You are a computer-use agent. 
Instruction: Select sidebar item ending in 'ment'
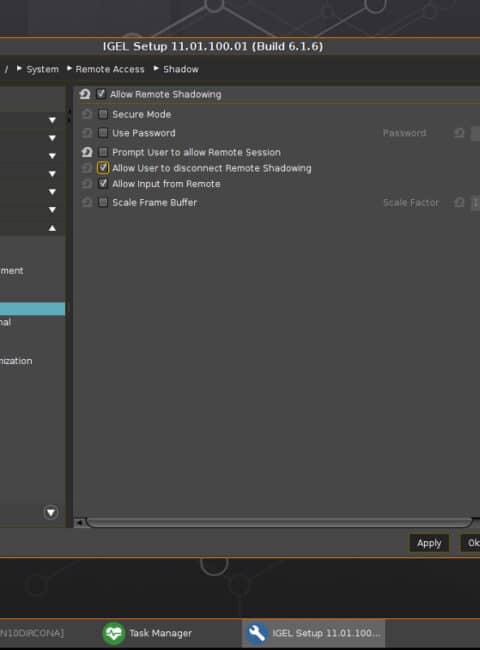coord(12,271)
